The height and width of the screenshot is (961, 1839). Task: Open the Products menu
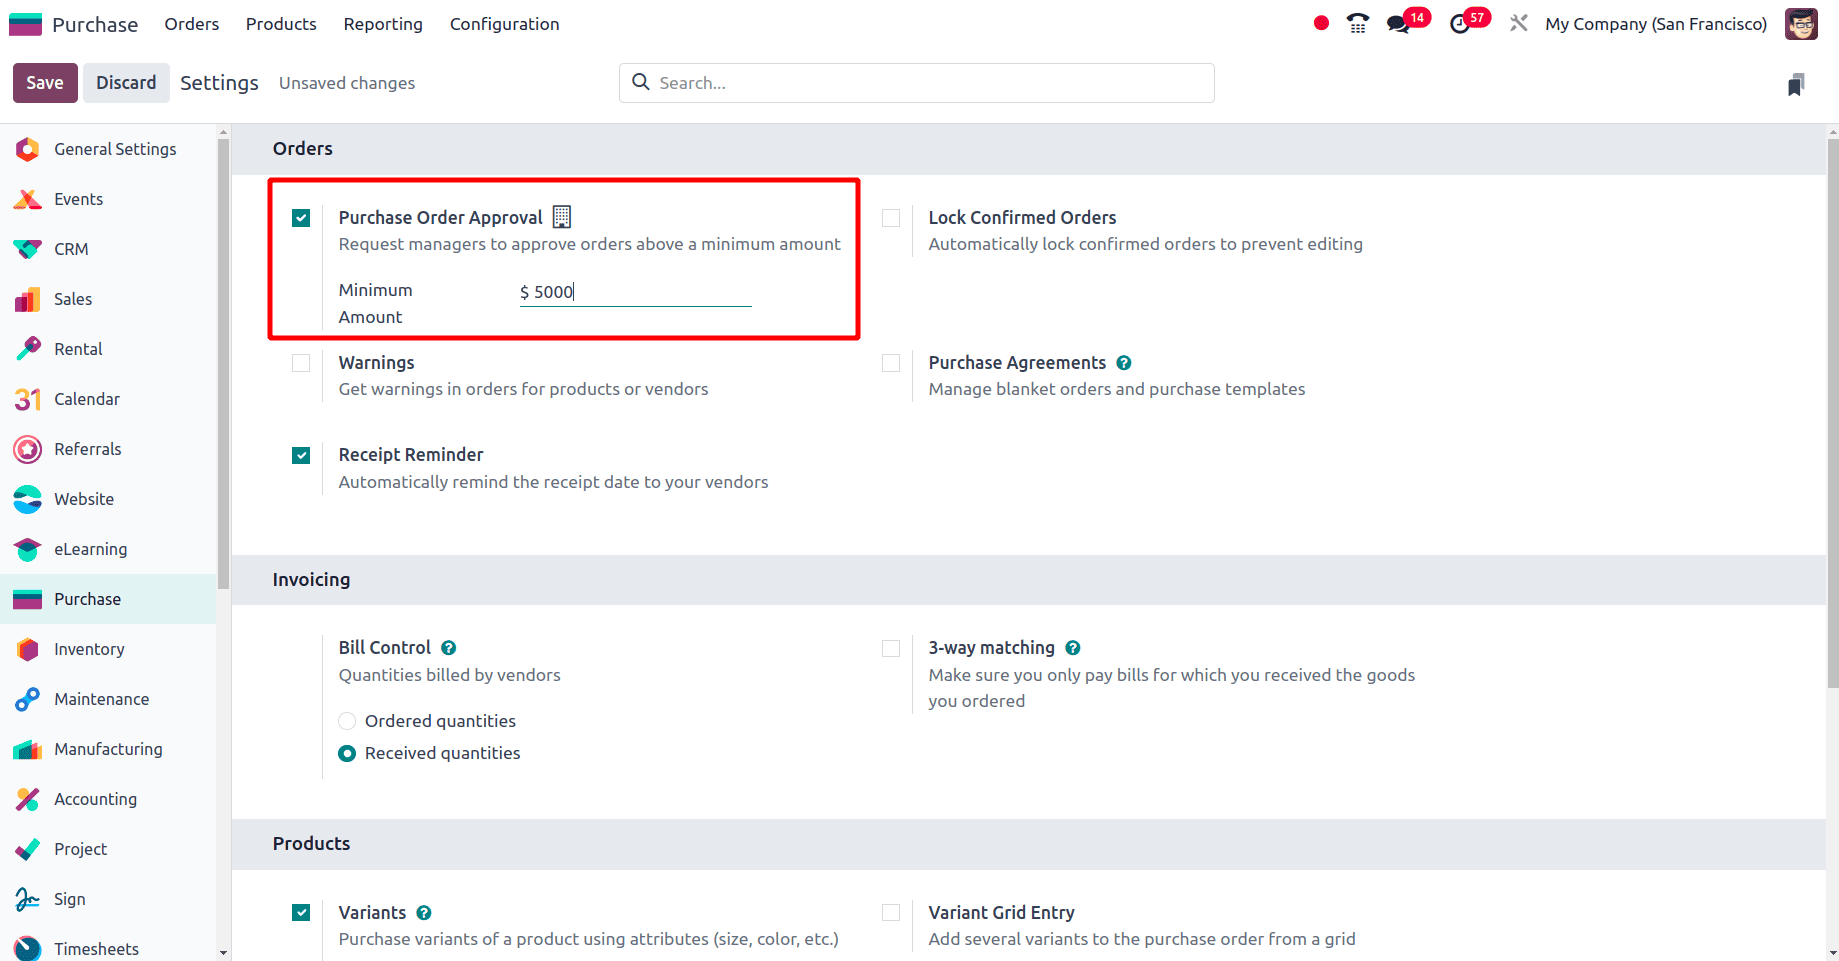coord(281,24)
